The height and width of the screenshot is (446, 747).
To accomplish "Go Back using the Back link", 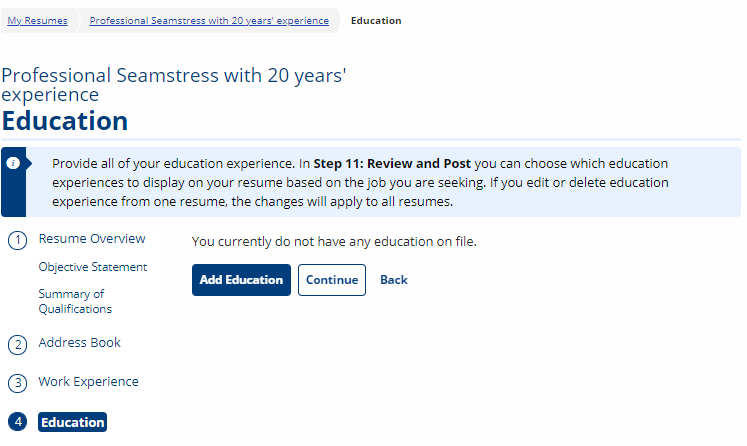I will pyautogui.click(x=394, y=280).
